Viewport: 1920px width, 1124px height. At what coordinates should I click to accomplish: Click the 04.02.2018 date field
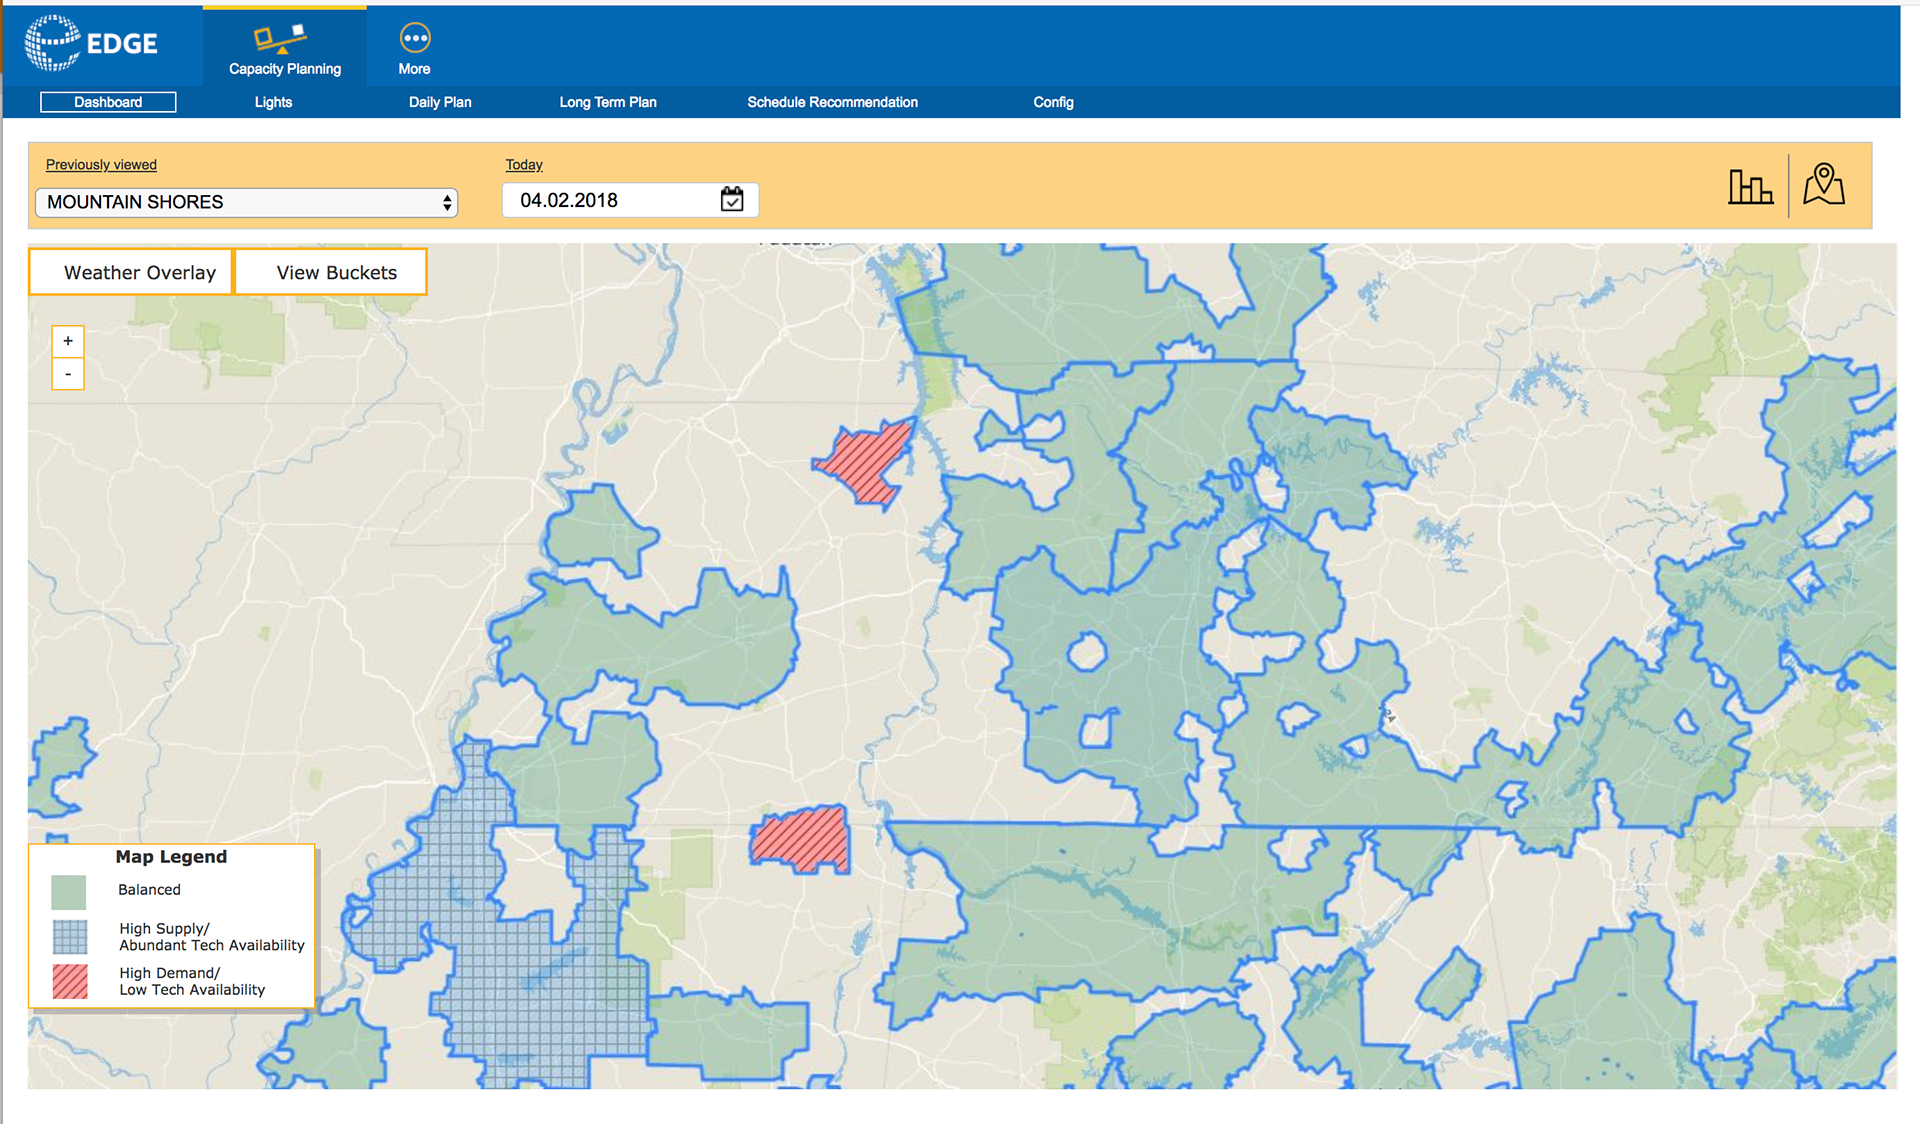tap(630, 200)
